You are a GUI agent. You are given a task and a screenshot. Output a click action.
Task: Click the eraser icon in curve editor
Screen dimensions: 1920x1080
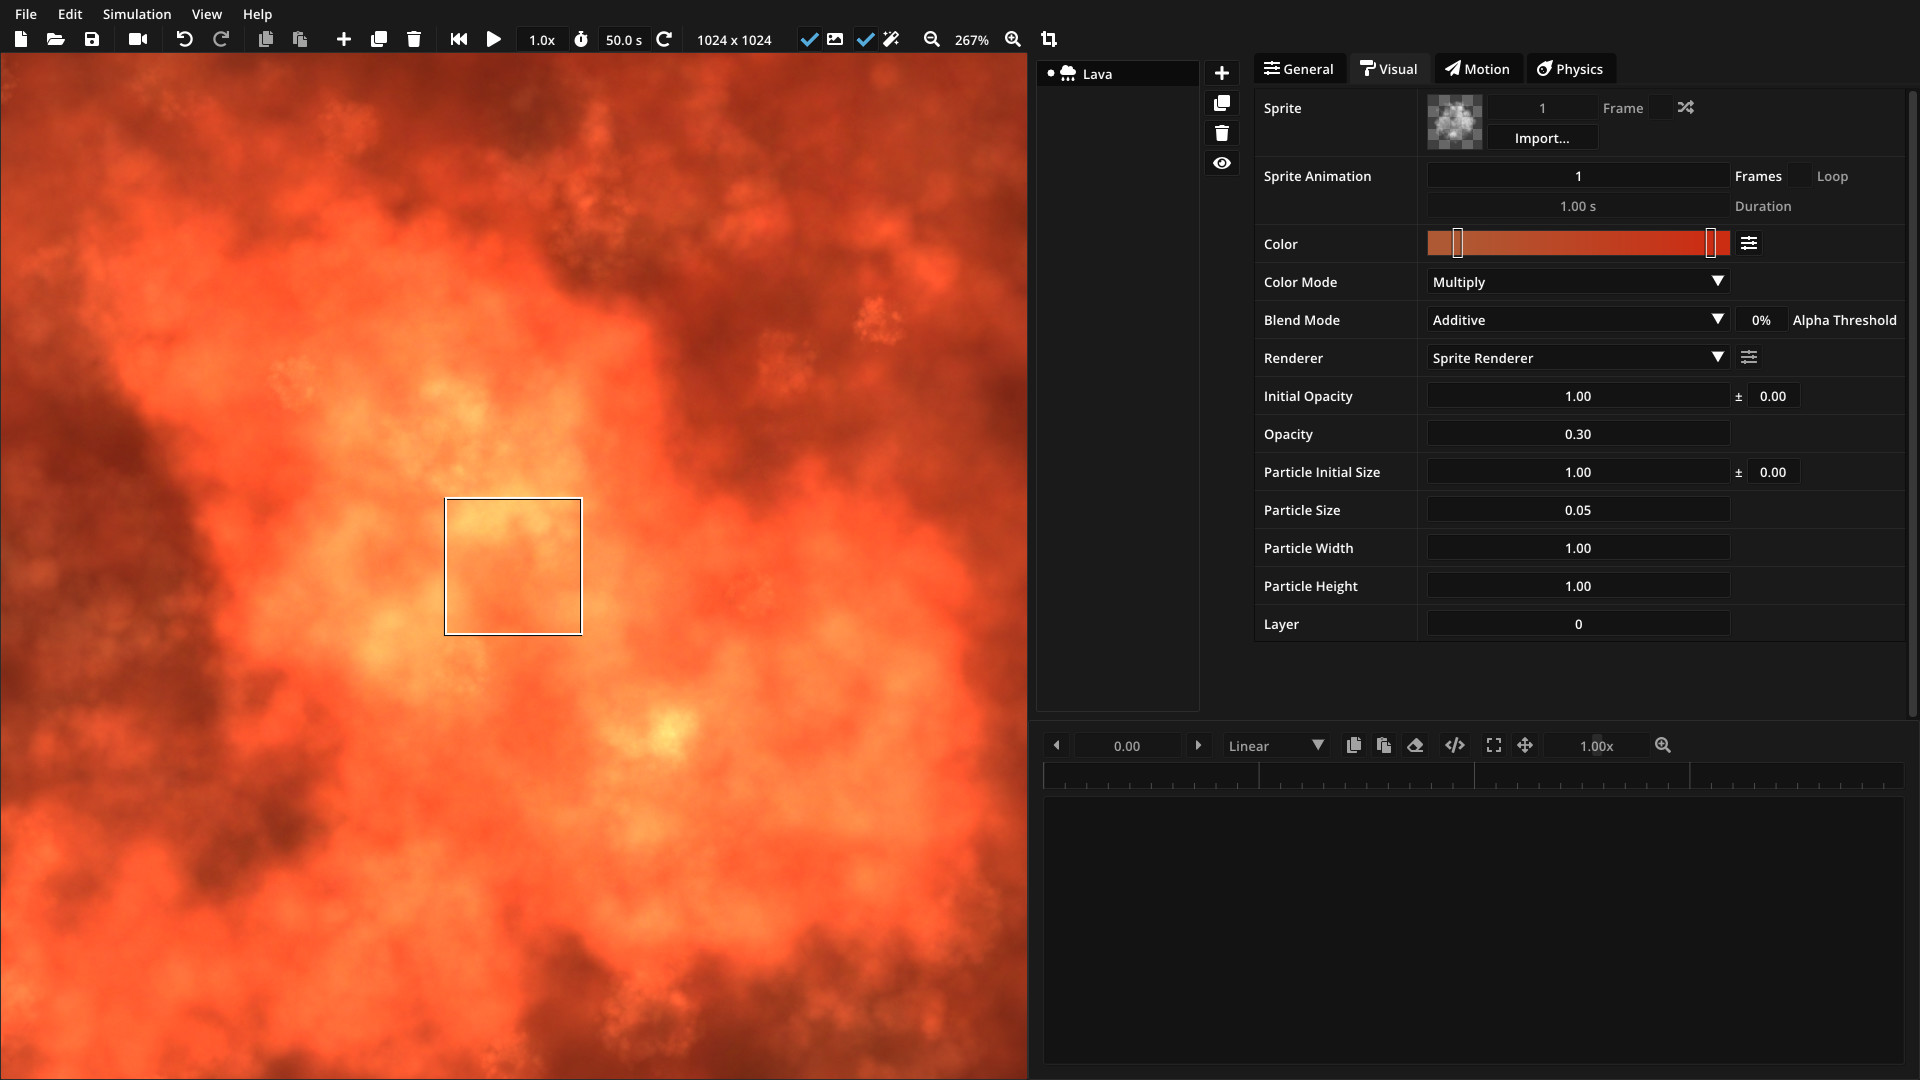pyautogui.click(x=1415, y=745)
